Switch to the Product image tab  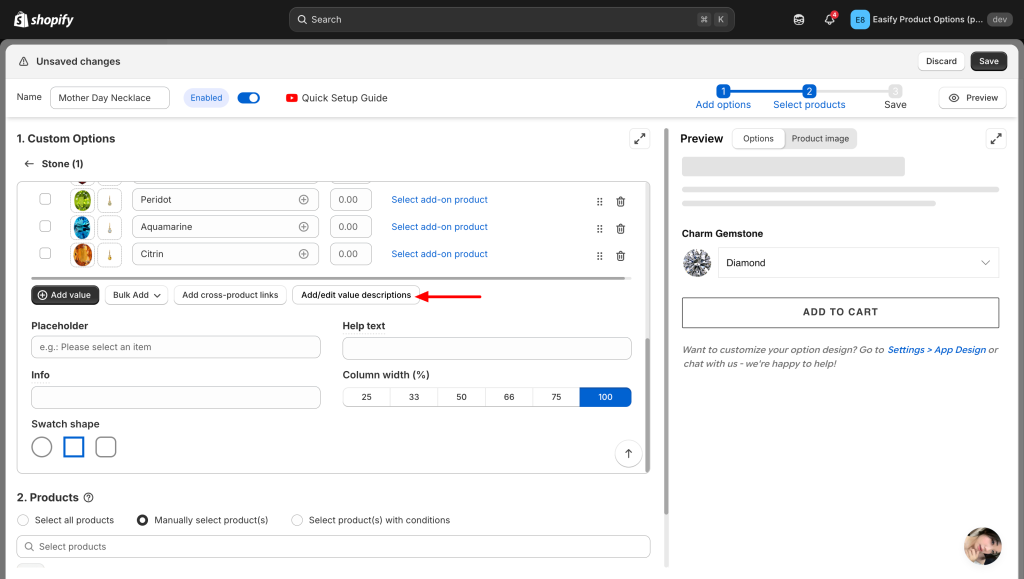pyautogui.click(x=820, y=139)
